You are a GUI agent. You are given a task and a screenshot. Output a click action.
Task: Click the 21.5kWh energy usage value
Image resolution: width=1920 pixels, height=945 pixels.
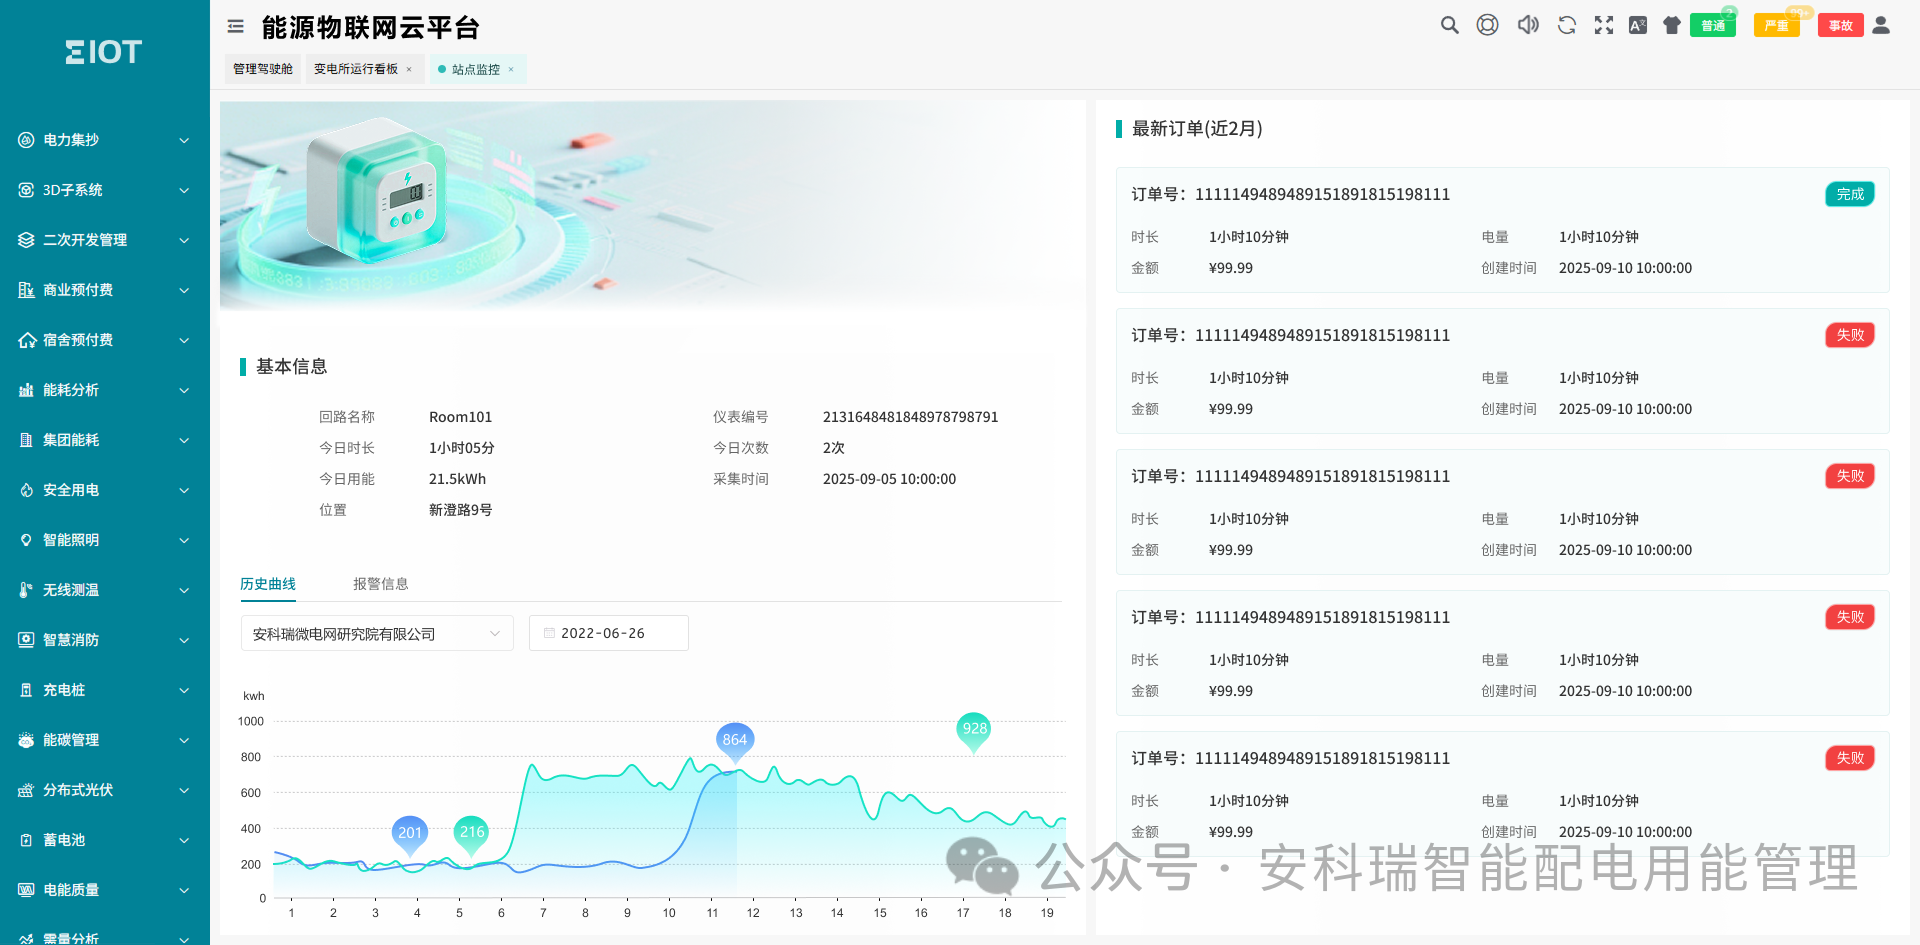click(458, 479)
